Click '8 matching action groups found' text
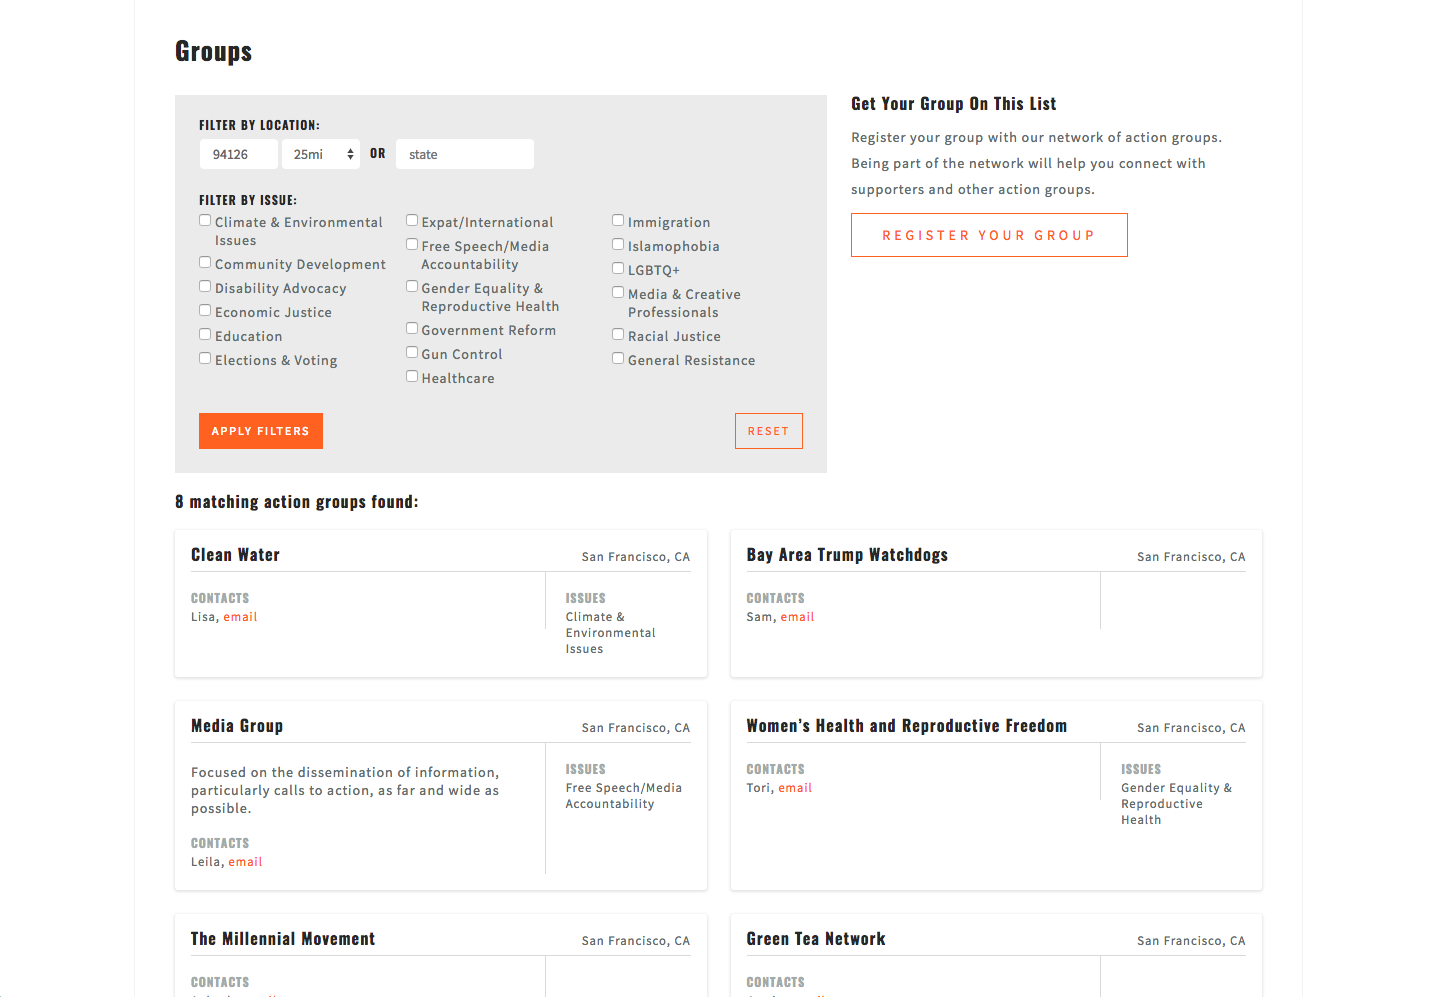 point(297,502)
